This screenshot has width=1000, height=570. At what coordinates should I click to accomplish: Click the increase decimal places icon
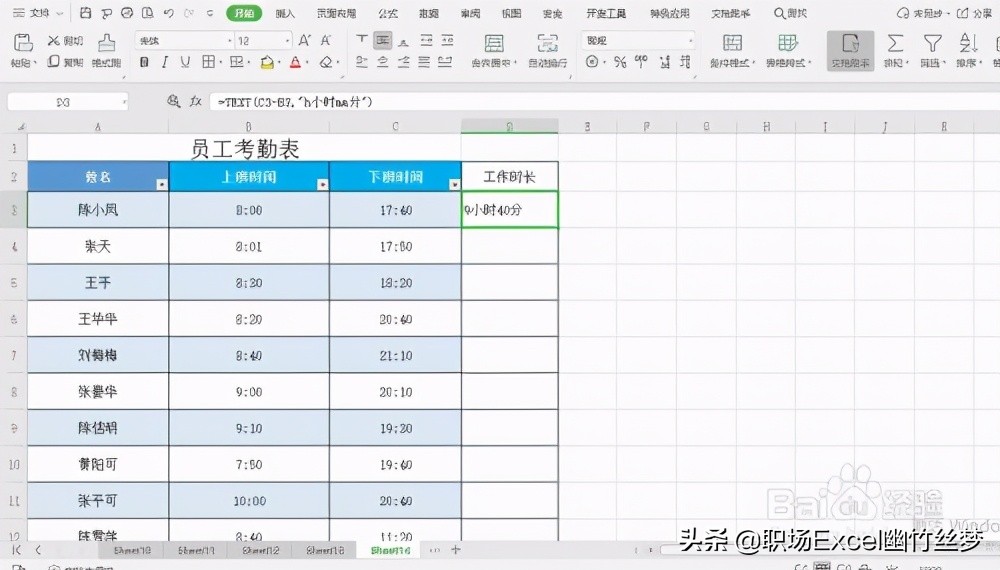pyautogui.click(x=665, y=62)
